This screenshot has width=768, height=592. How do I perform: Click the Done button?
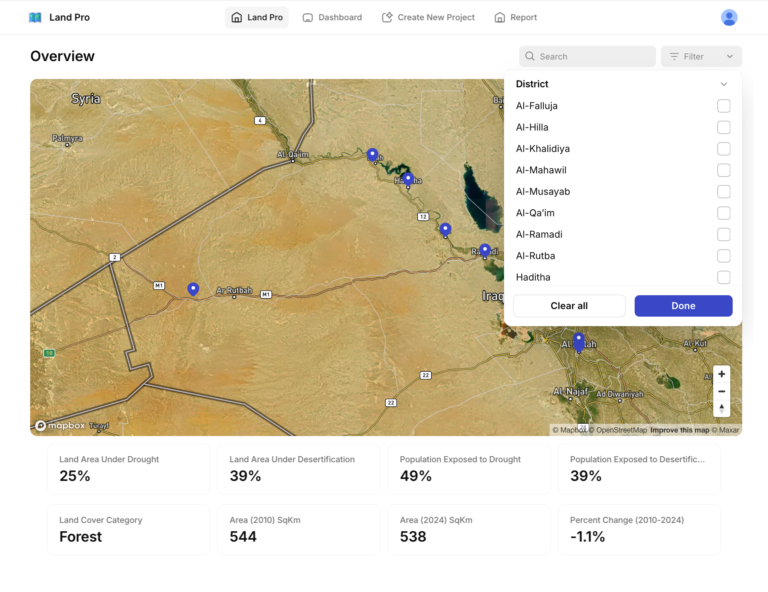coord(683,306)
